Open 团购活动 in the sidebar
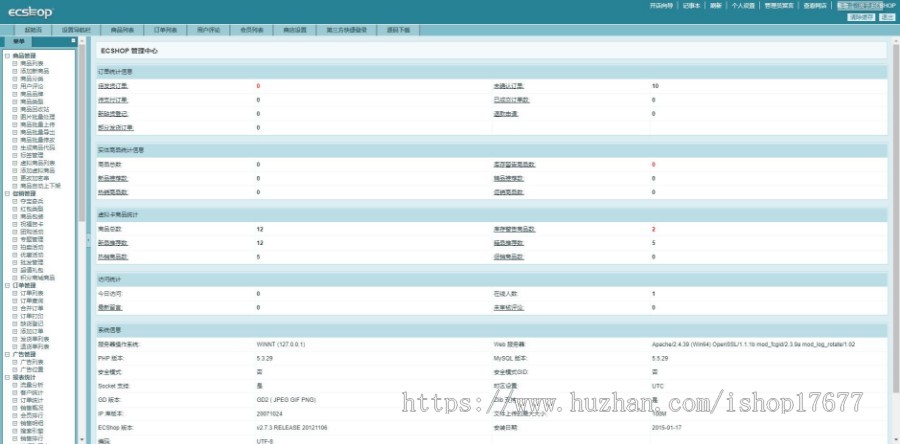The height and width of the screenshot is (444, 900). (31, 232)
